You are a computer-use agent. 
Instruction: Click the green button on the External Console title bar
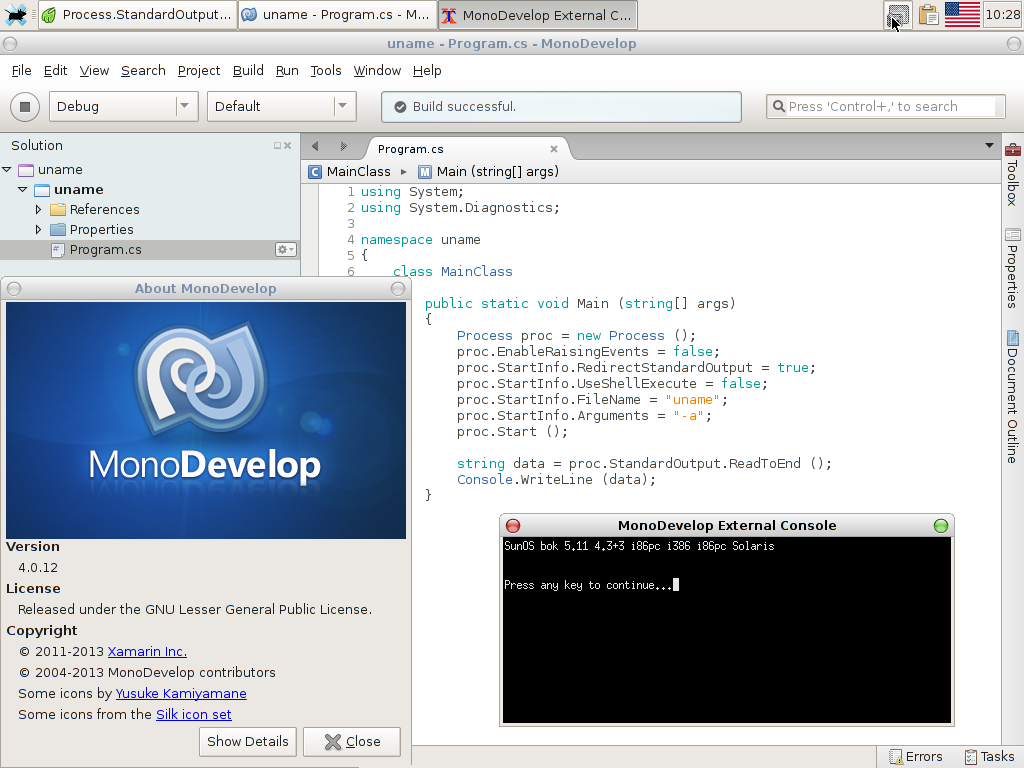coord(941,526)
